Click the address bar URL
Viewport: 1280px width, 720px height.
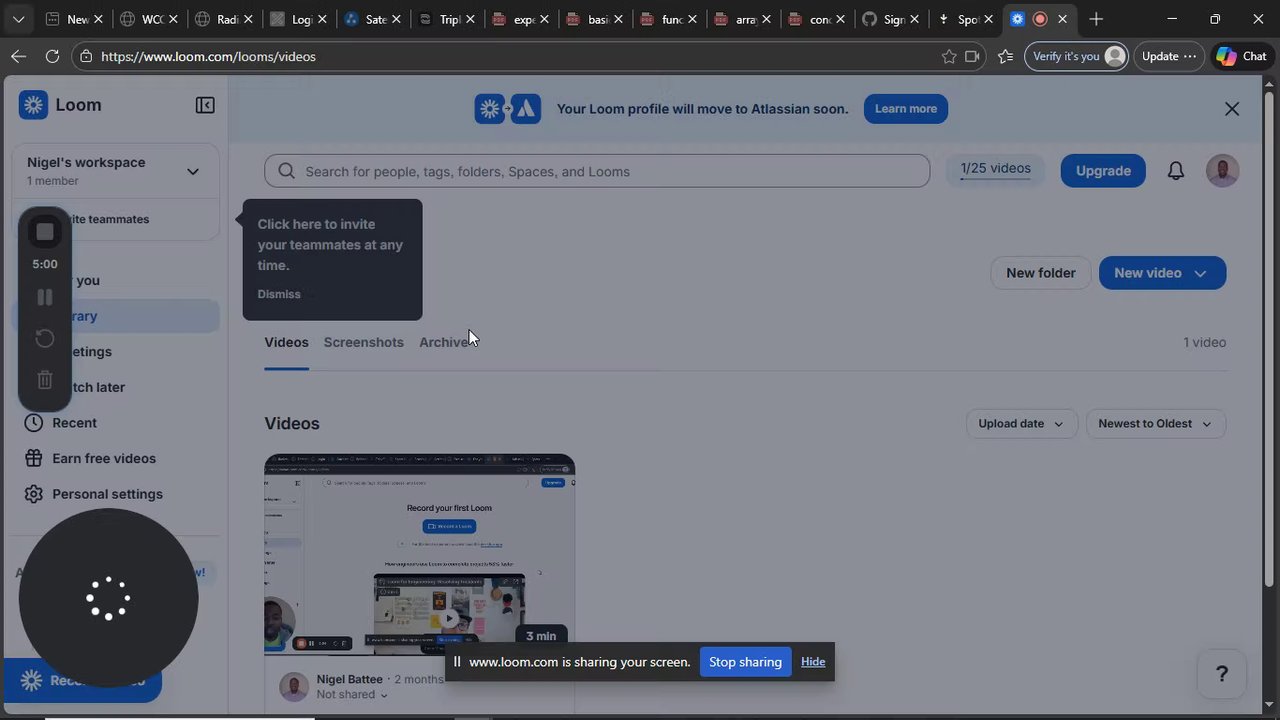(208, 56)
